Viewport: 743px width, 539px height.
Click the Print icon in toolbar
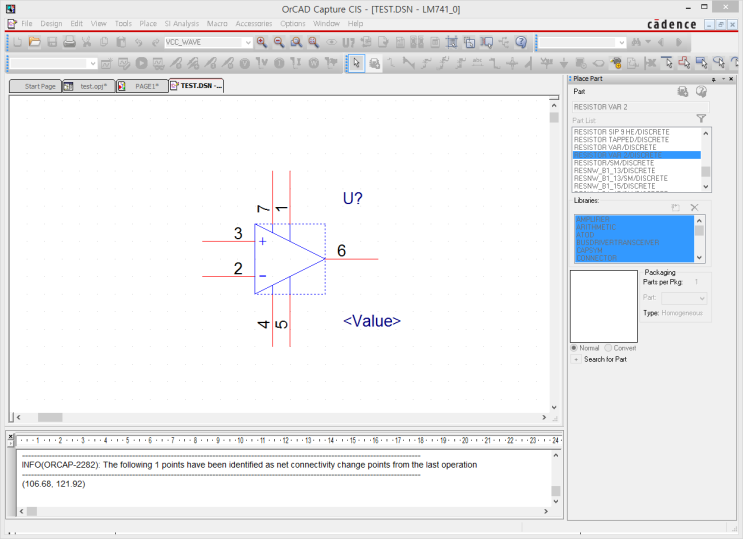(69, 42)
